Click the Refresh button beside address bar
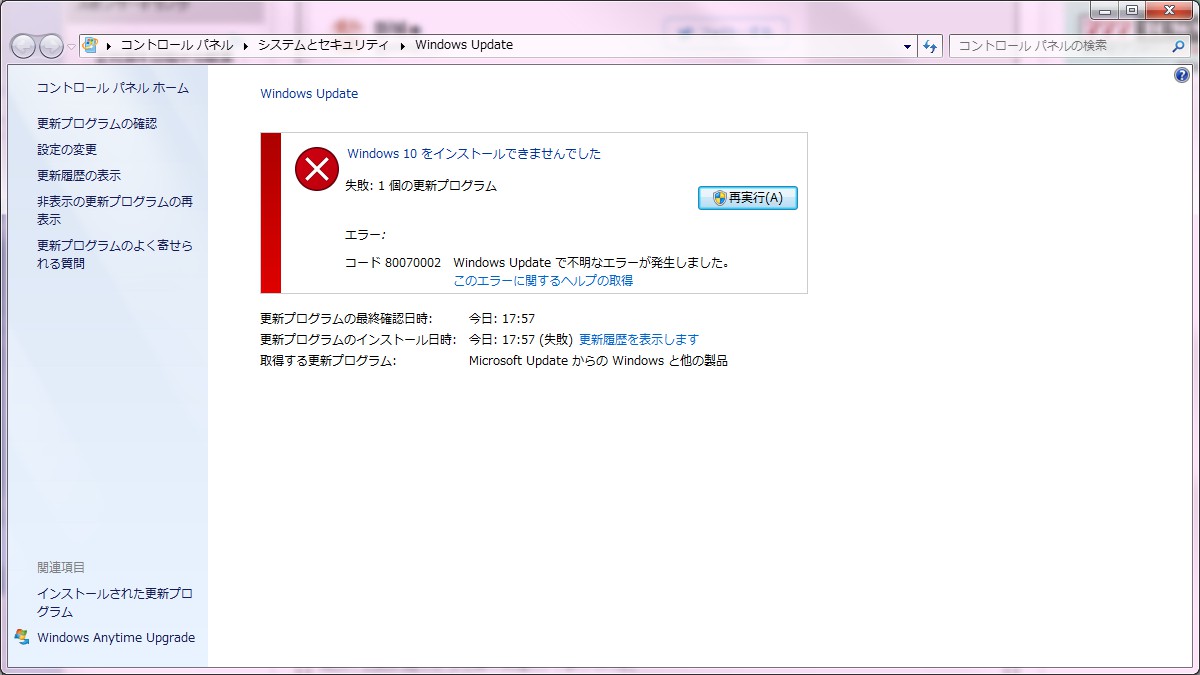The image size is (1200, 675). pyautogui.click(x=931, y=46)
